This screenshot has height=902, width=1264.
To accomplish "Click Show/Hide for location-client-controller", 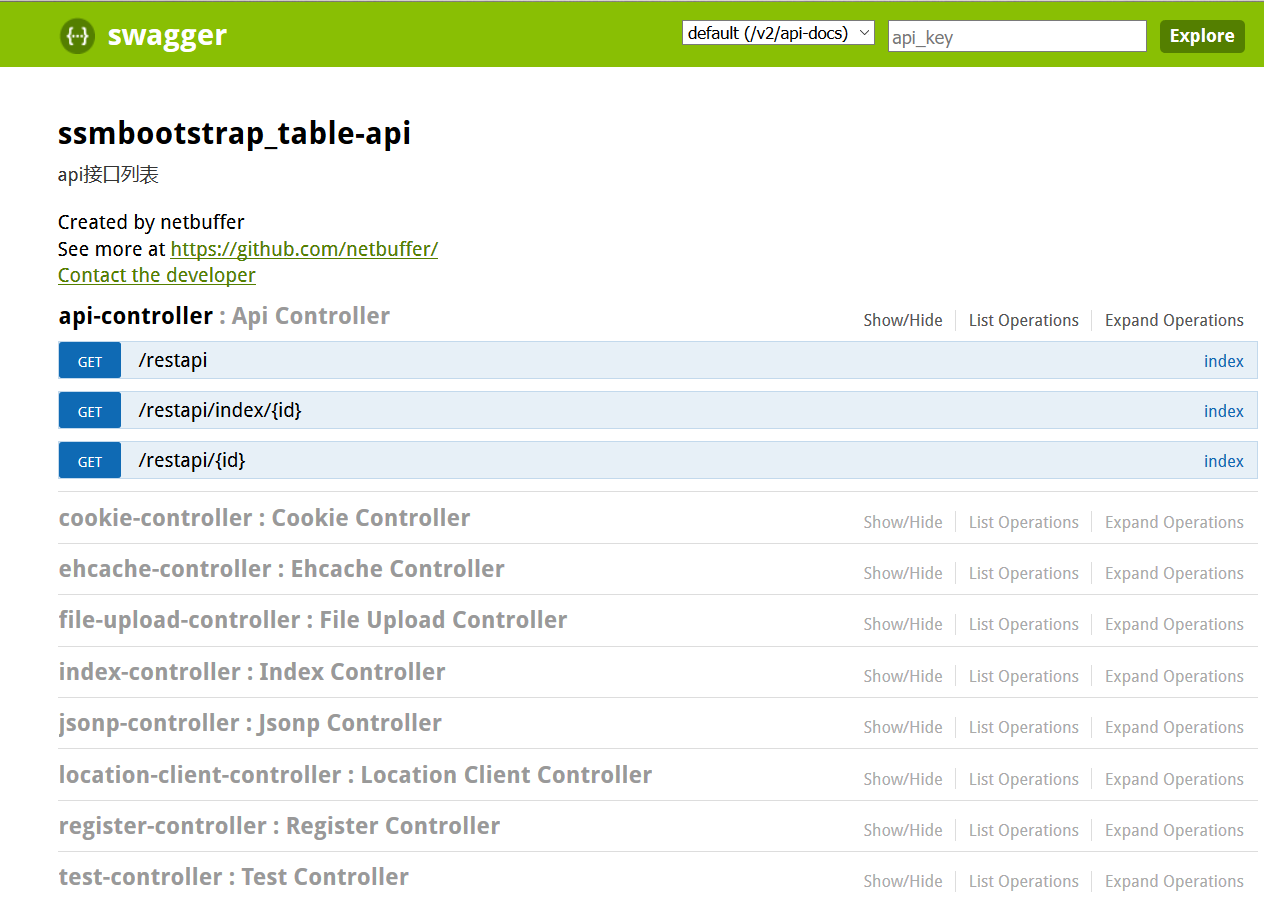I will (x=903, y=780).
